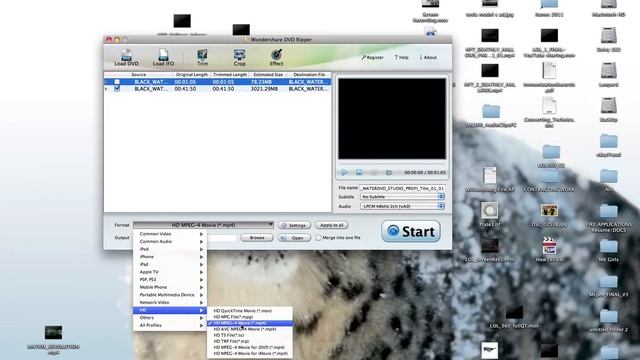Open the Subtitle dropdown
The height and width of the screenshot is (360, 640).
click(402, 197)
